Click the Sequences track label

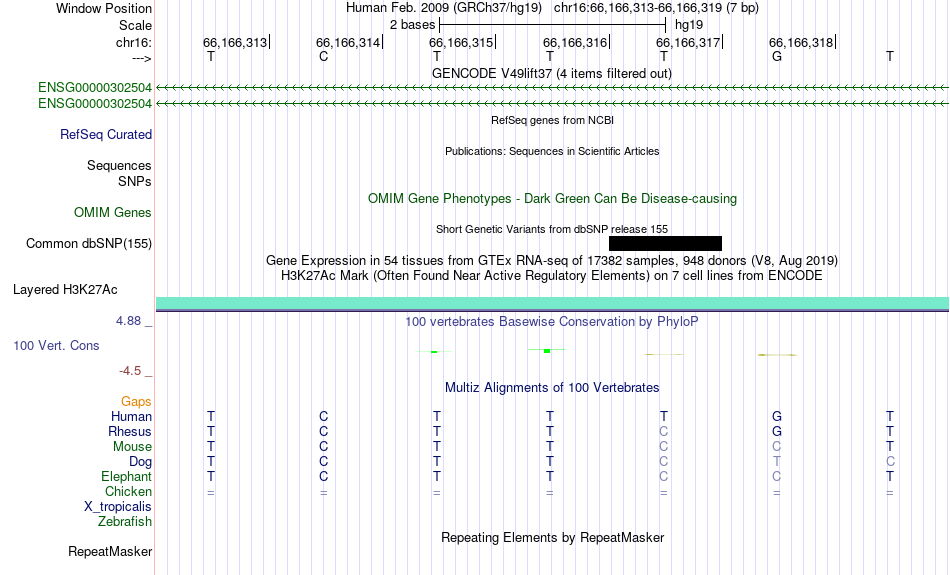119,165
